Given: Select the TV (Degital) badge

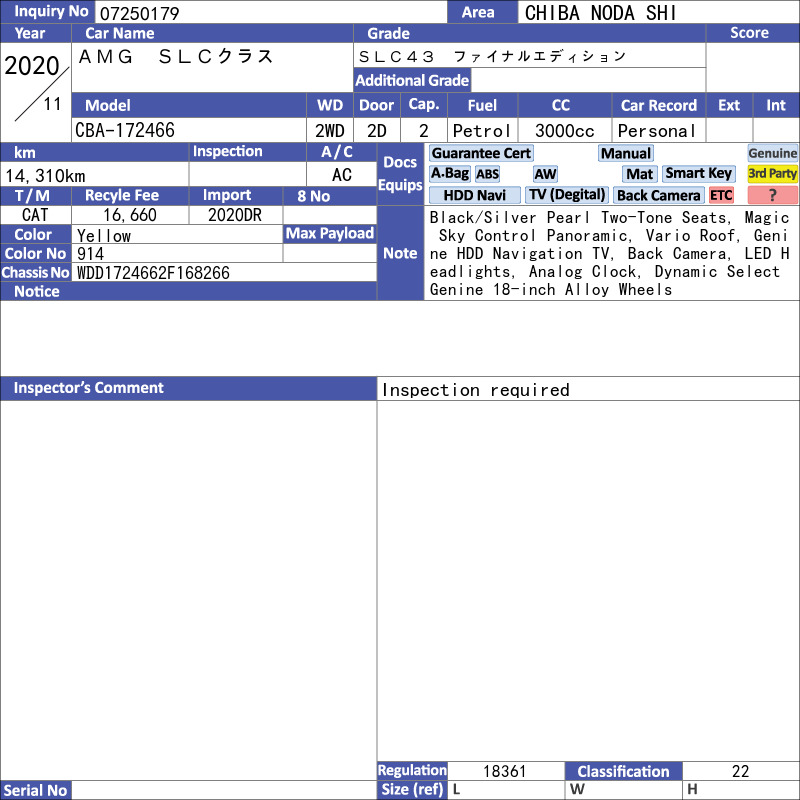Looking at the screenshot, I should pos(567,195).
